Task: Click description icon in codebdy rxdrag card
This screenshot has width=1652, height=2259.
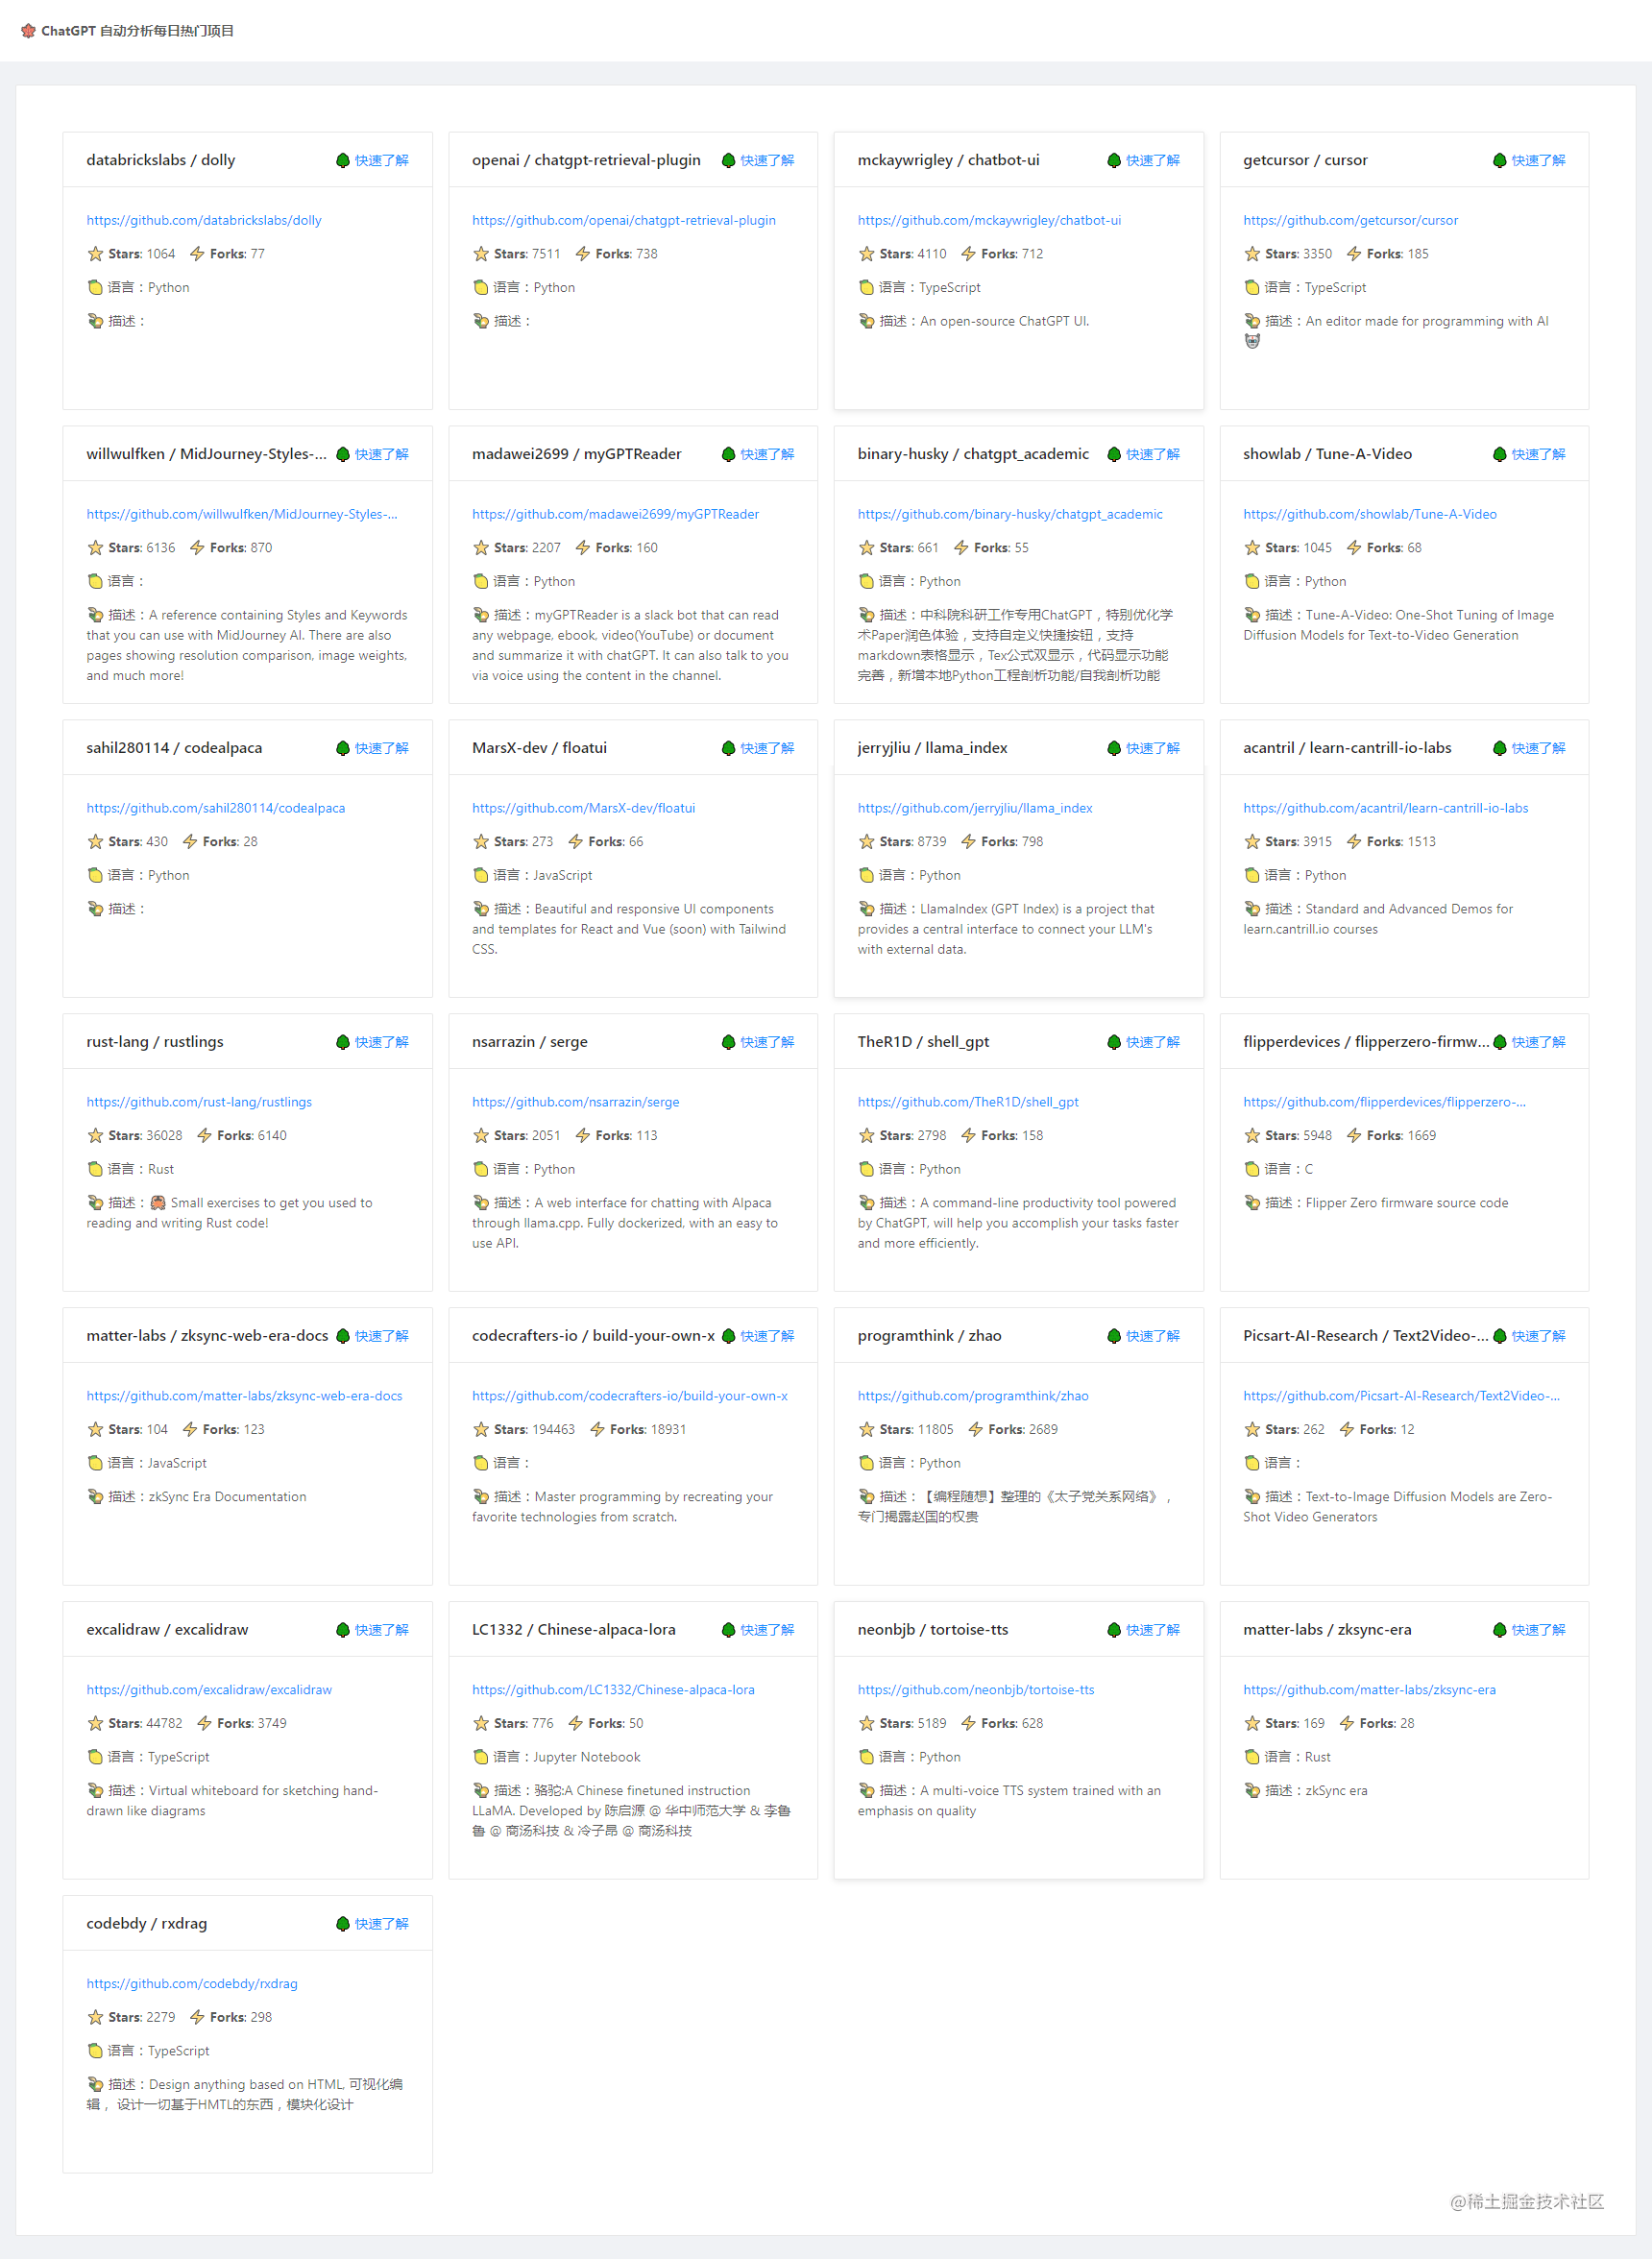Action: [95, 2085]
